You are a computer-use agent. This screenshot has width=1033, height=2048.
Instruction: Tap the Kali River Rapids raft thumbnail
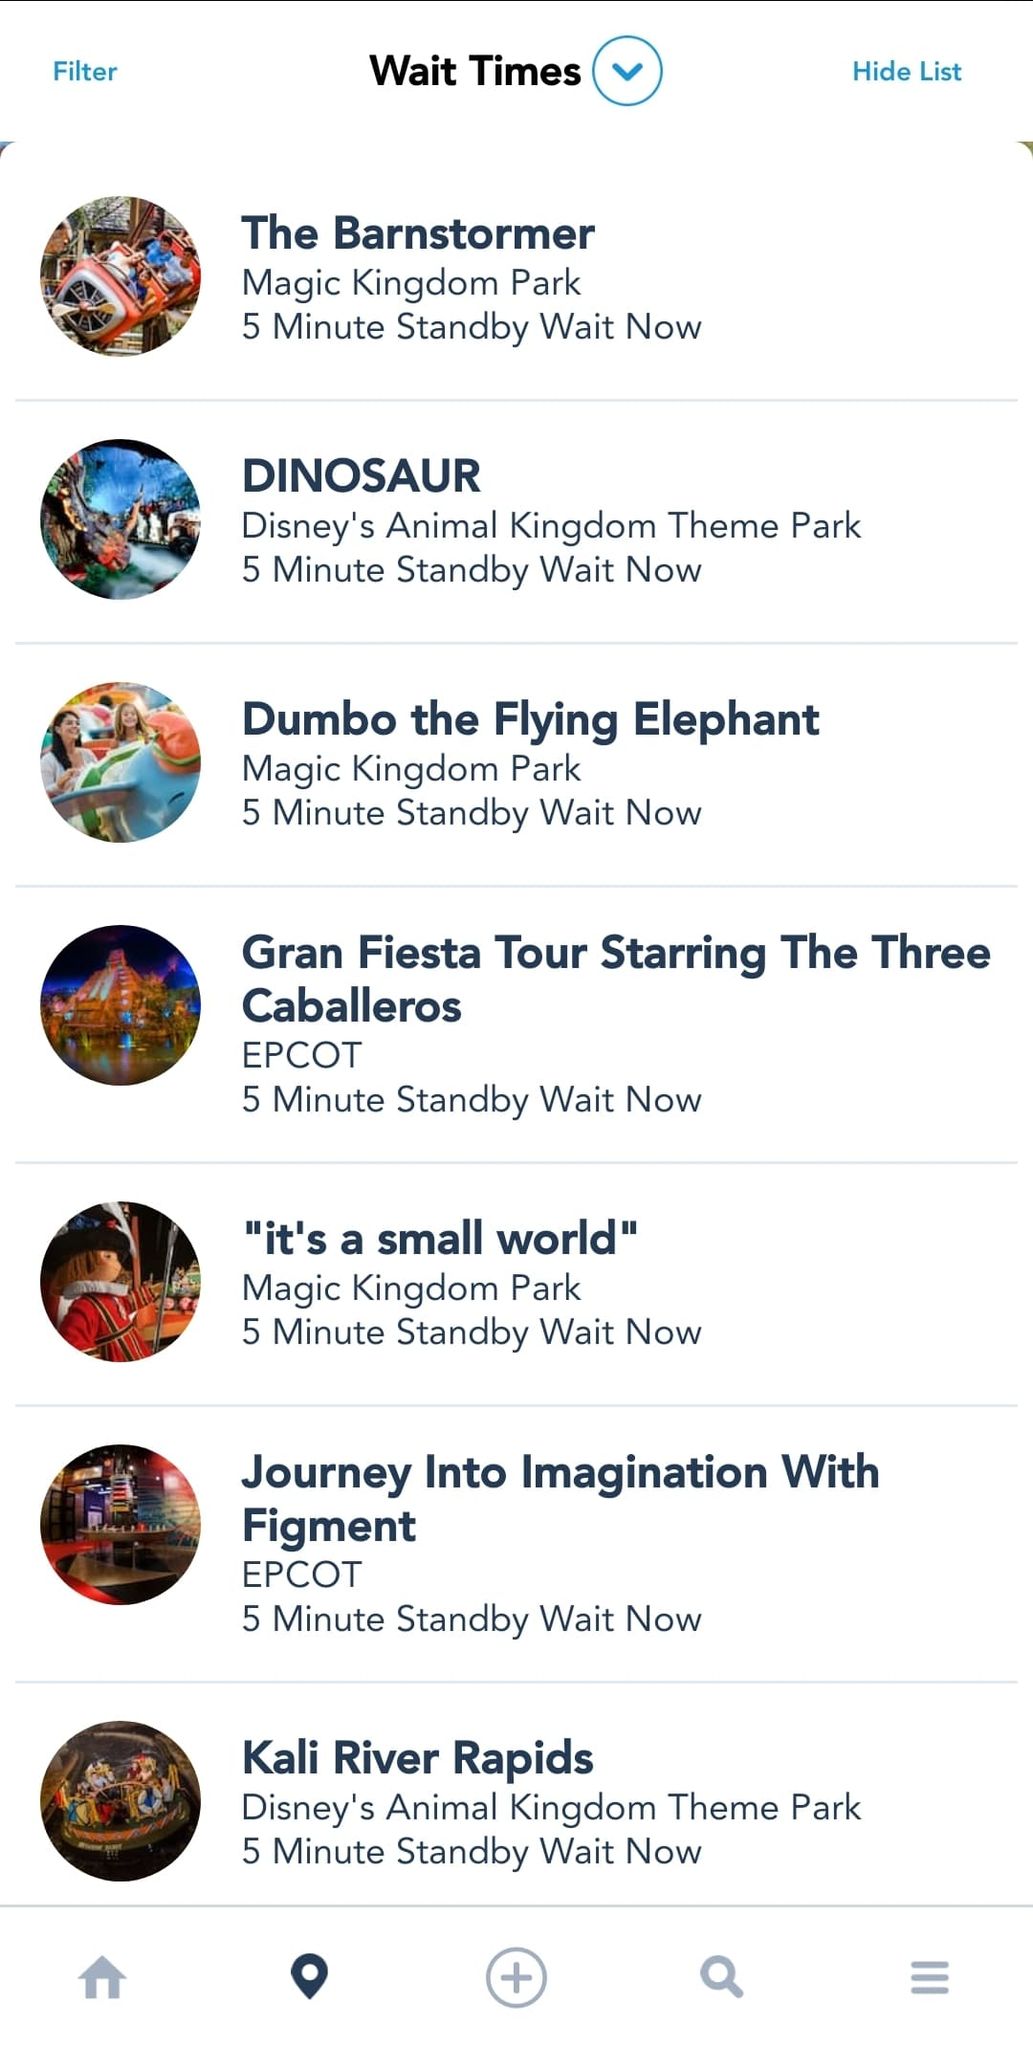(x=120, y=1801)
